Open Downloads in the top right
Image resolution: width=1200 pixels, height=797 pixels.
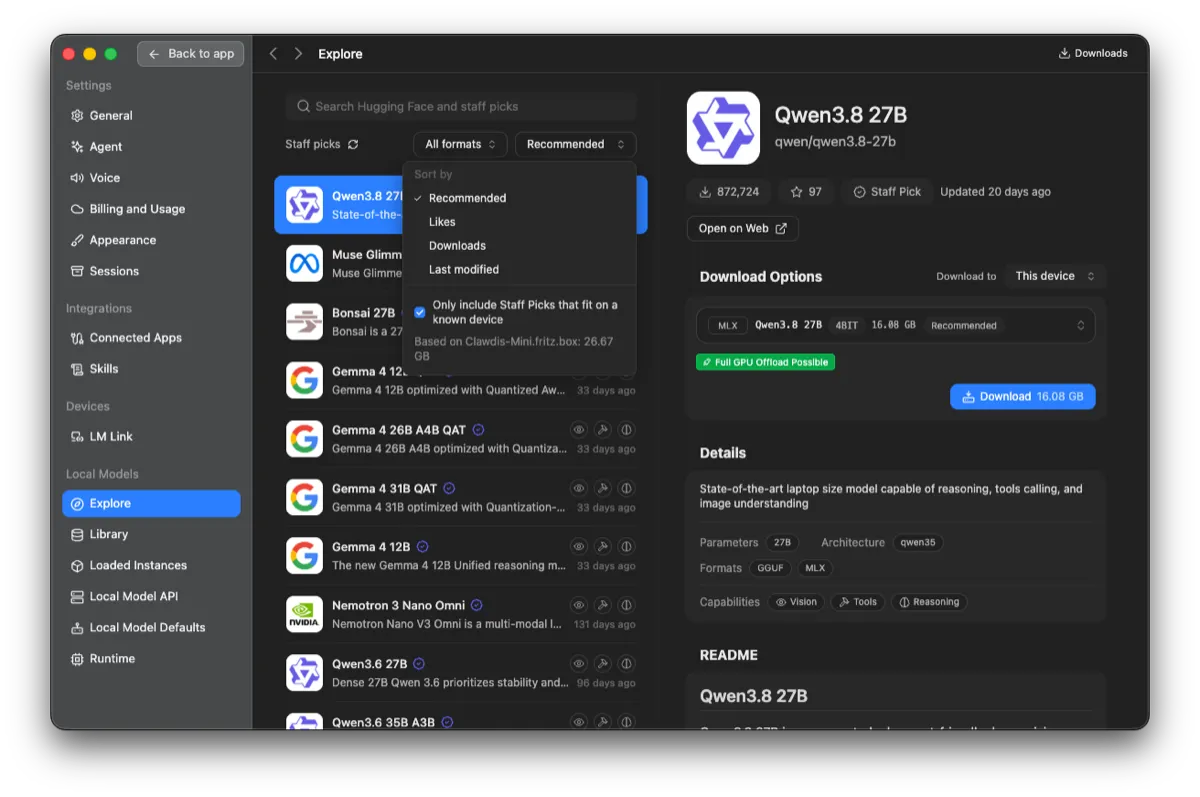[x=1093, y=54]
